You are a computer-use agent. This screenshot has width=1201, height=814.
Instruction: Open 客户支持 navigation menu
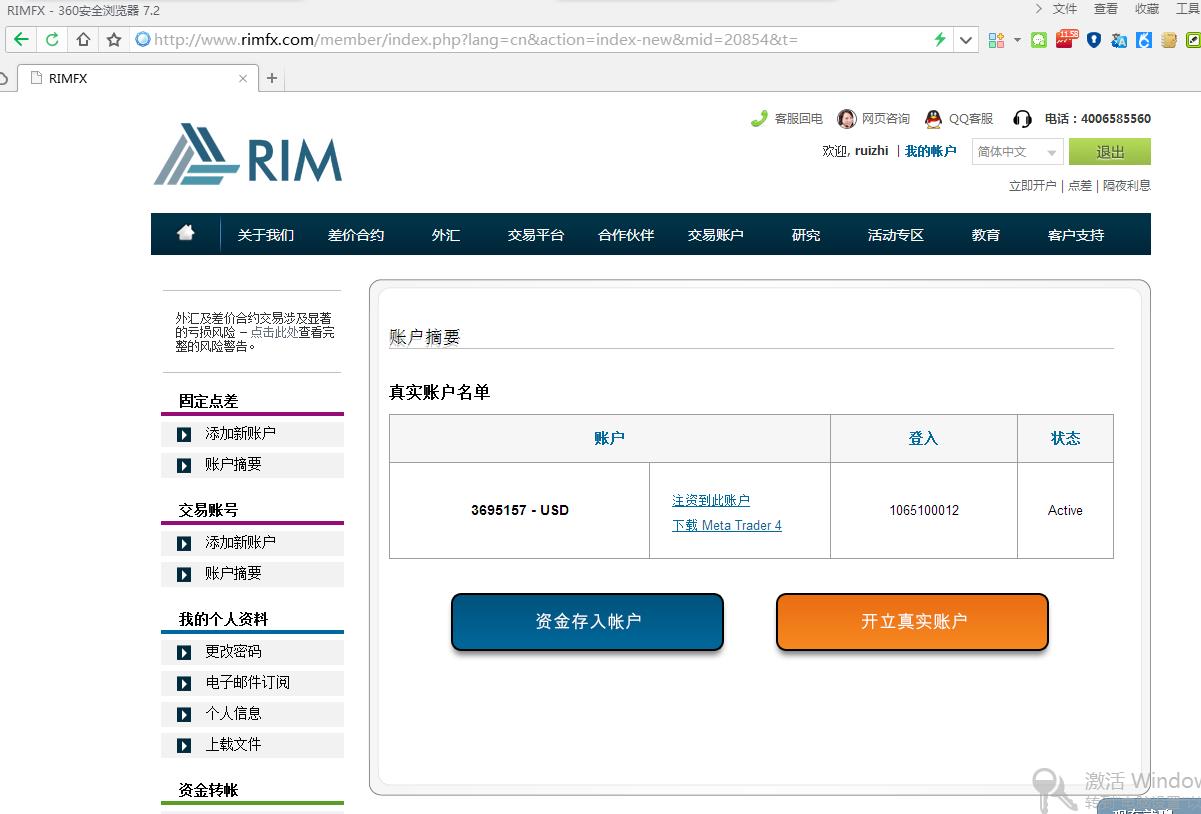1076,235
